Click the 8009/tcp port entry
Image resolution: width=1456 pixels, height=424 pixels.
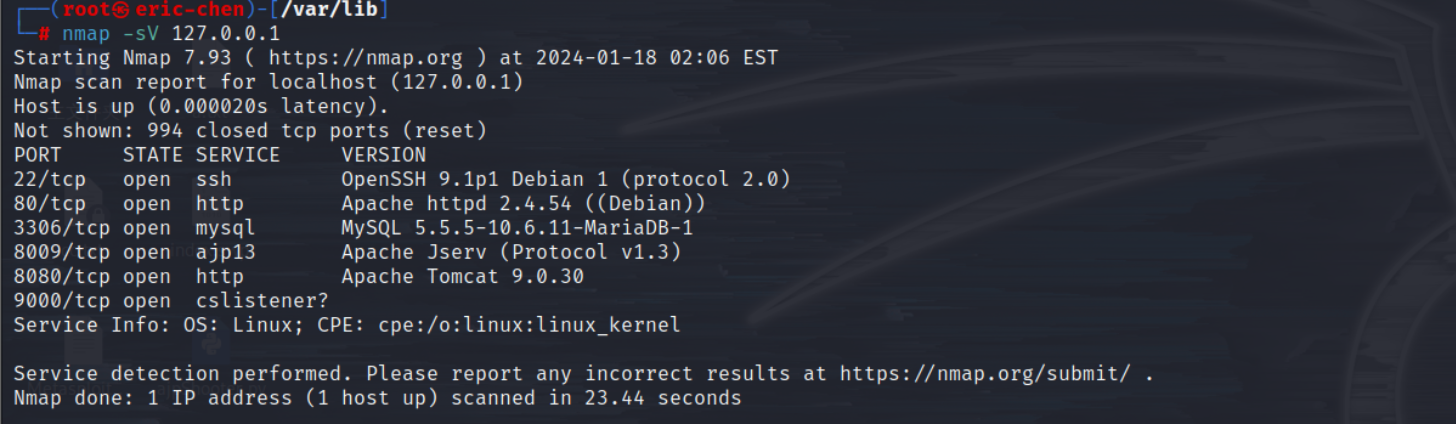(x=62, y=251)
